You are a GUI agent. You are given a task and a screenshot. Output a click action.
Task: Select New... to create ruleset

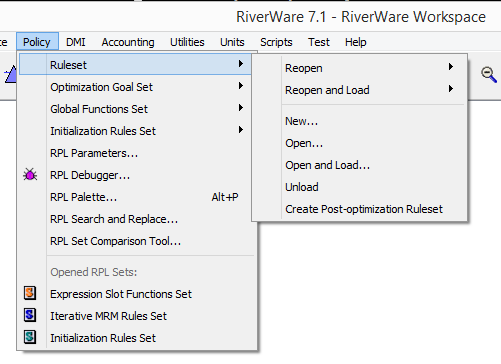coord(359,121)
